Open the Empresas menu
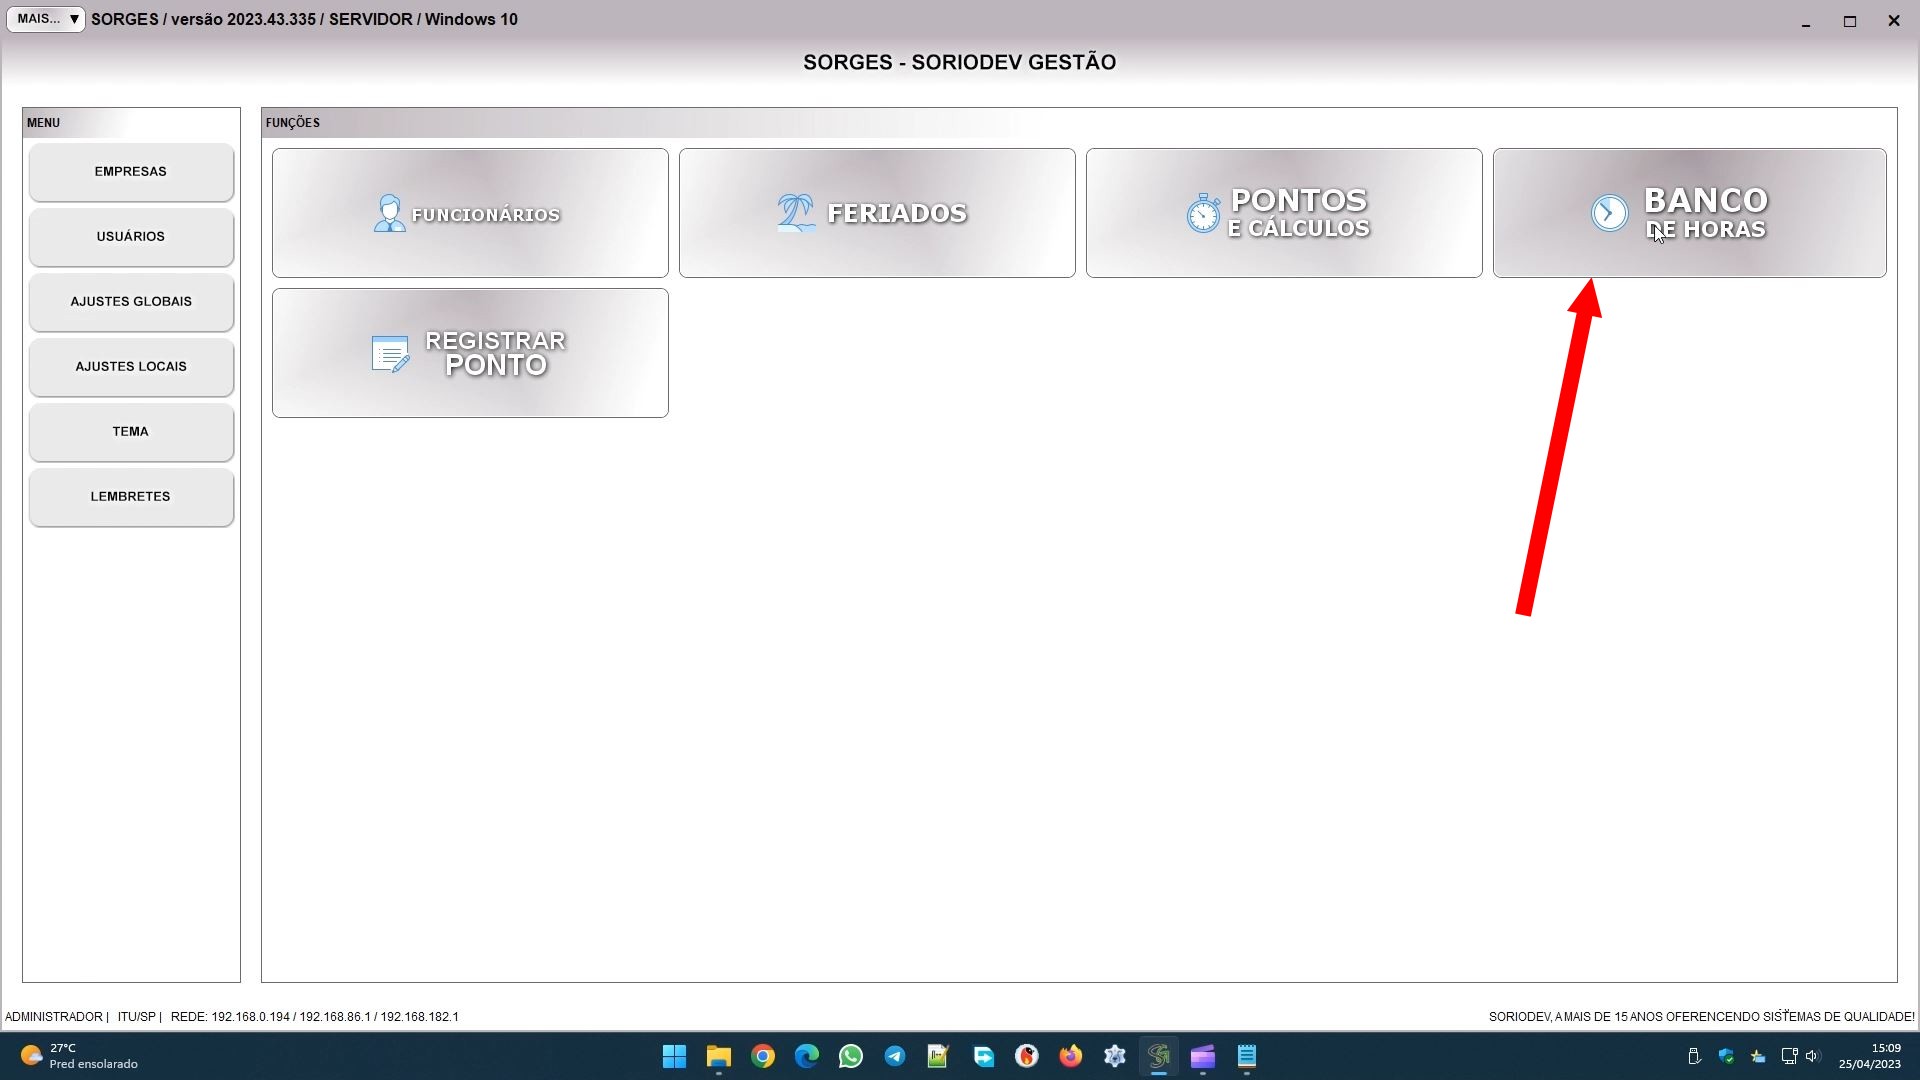The width and height of the screenshot is (1920, 1080). point(131,172)
